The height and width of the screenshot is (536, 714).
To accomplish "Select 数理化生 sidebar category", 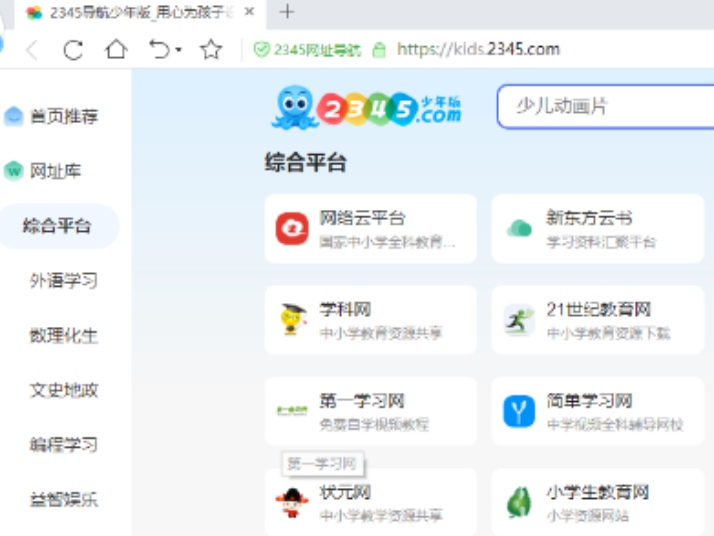I will pyautogui.click(x=63, y=336).
